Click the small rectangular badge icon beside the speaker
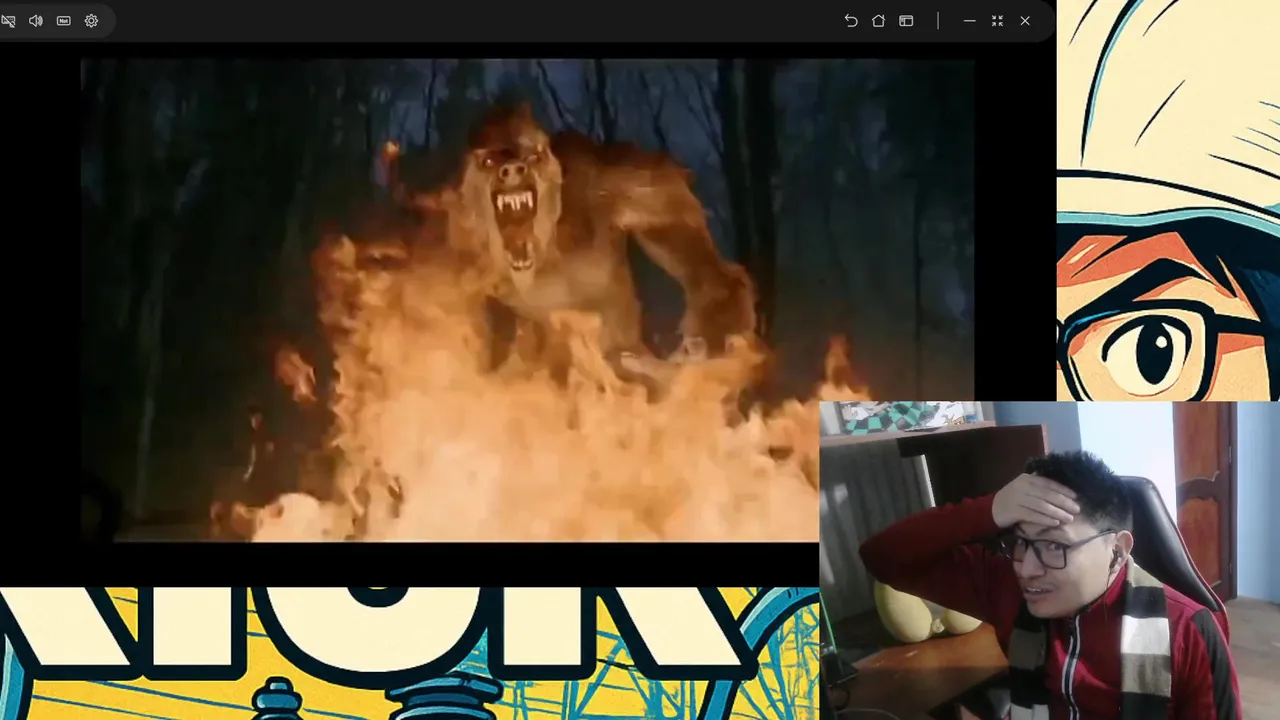 pos(64,21)
